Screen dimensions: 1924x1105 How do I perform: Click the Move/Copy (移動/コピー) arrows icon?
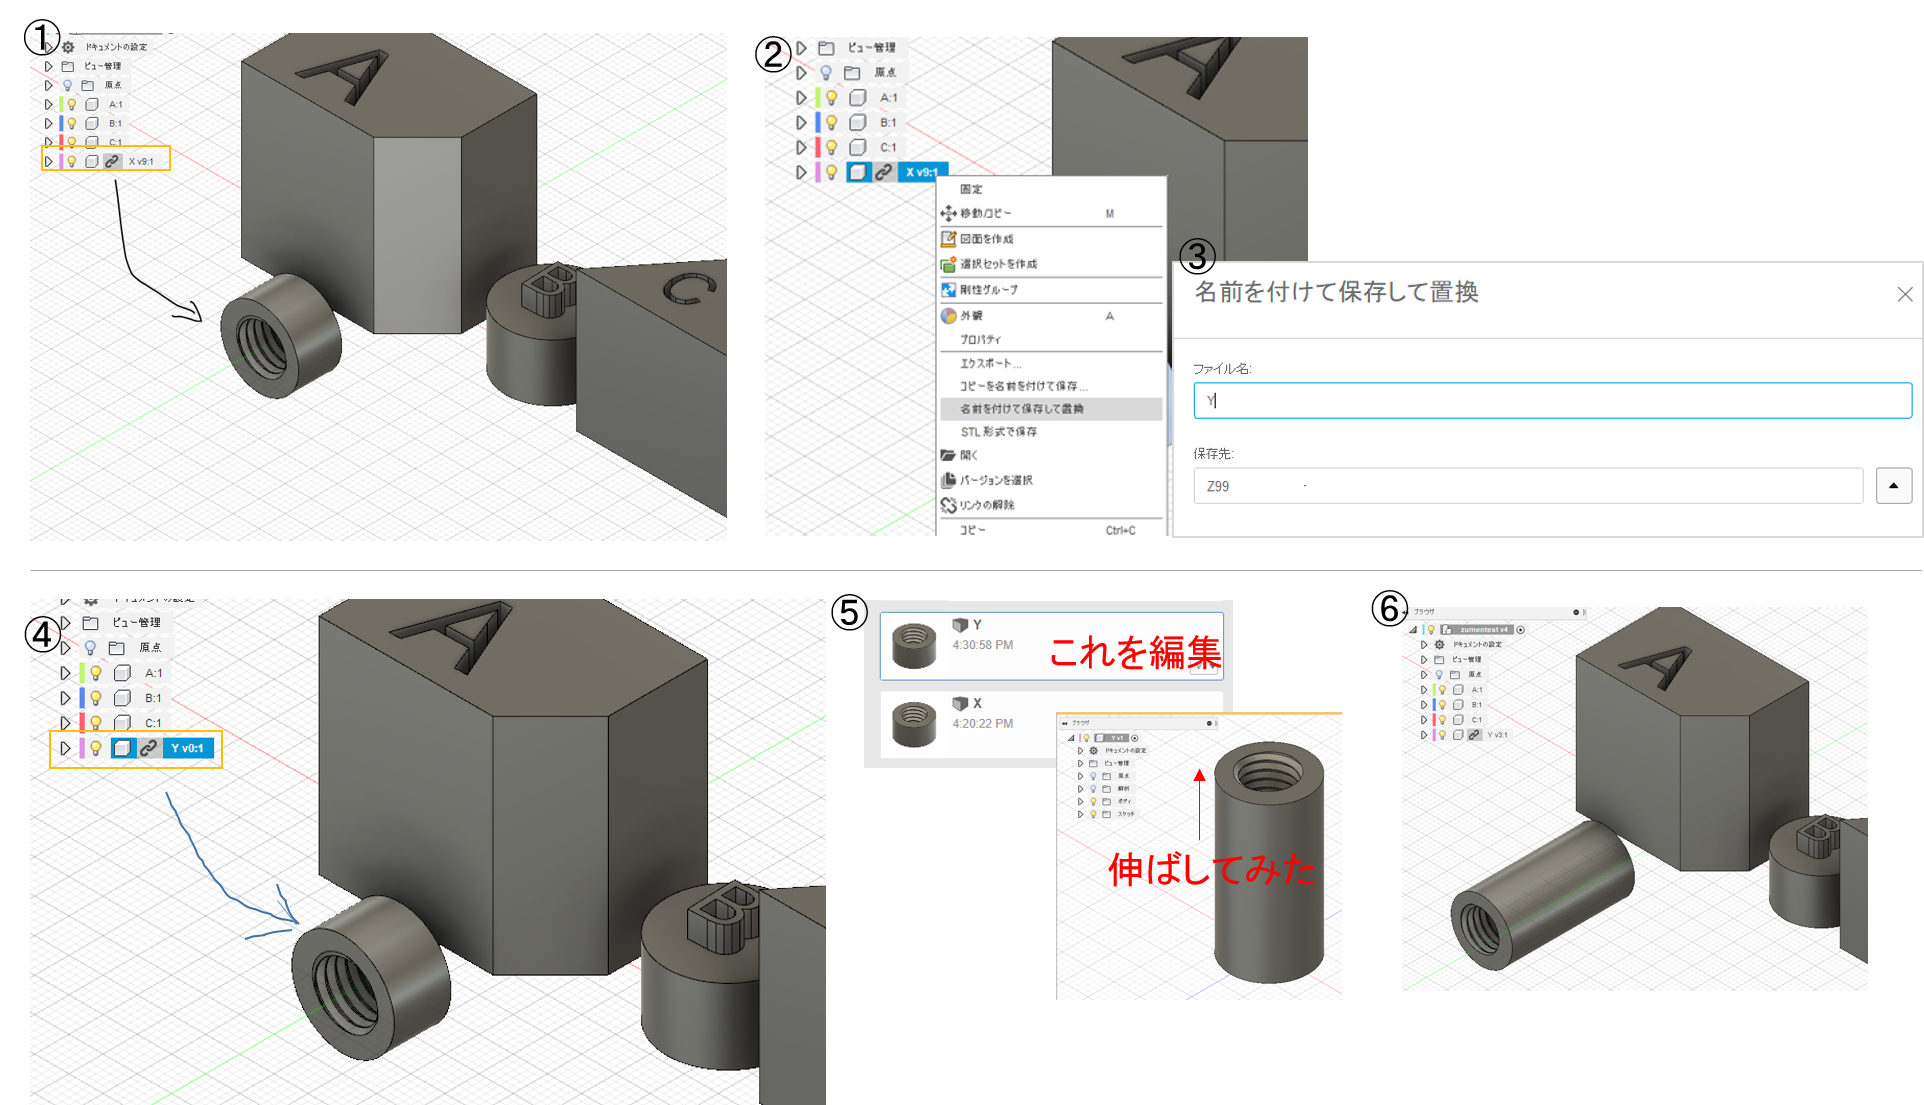[x=948, y=213]
